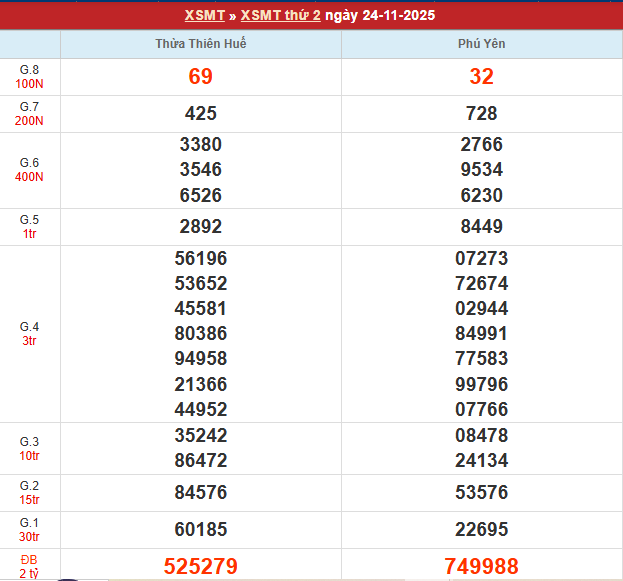The image size is (623, 581).
Task: Select the number 22695
Action: tap(482, 529)
